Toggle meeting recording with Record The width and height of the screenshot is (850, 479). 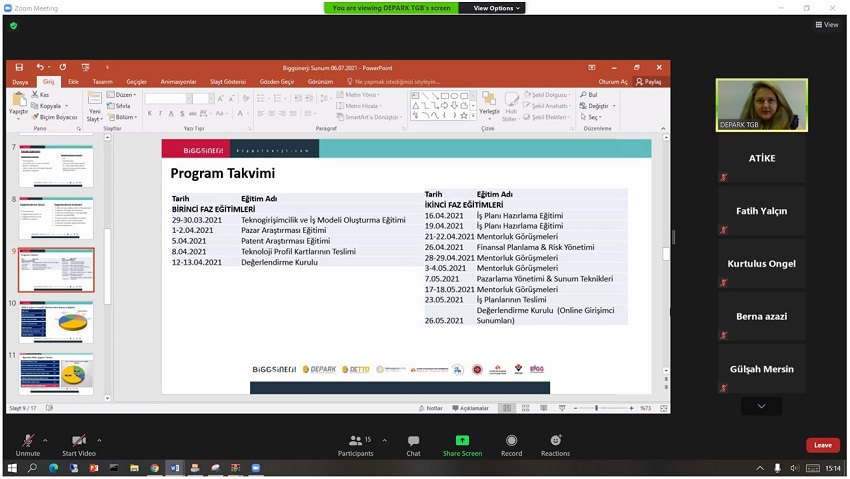511,445
